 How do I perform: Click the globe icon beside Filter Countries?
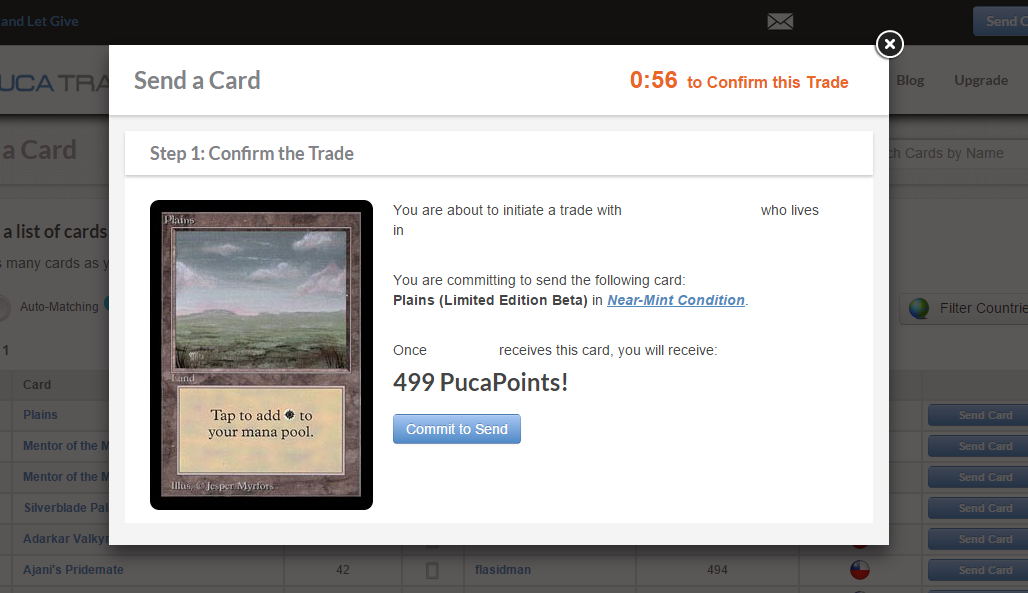pos(919,308)
